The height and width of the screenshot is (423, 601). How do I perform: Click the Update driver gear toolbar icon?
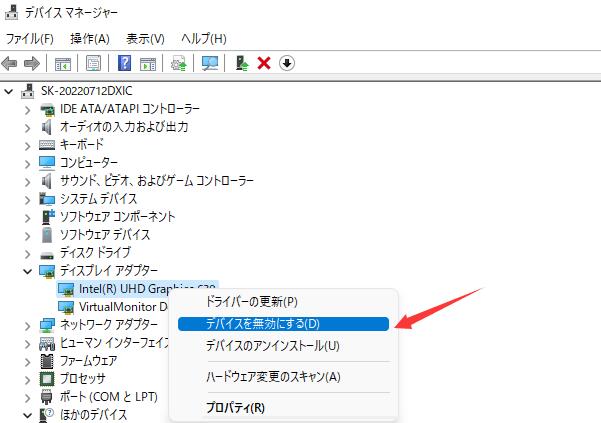tap(179, 63)
